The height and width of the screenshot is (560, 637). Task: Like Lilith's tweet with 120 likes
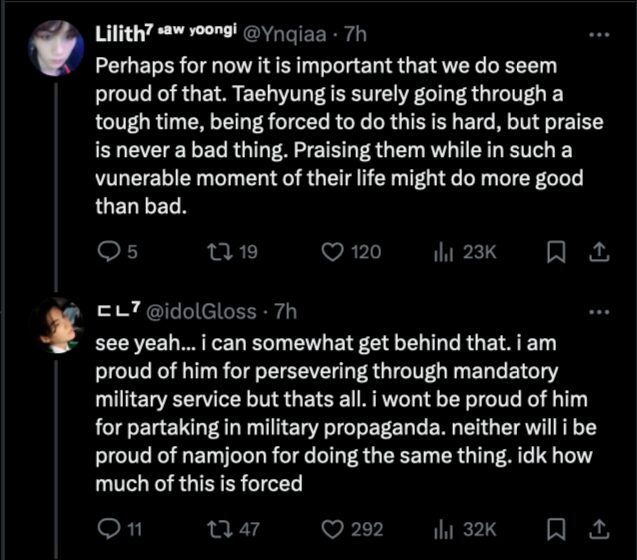point(332,252)
